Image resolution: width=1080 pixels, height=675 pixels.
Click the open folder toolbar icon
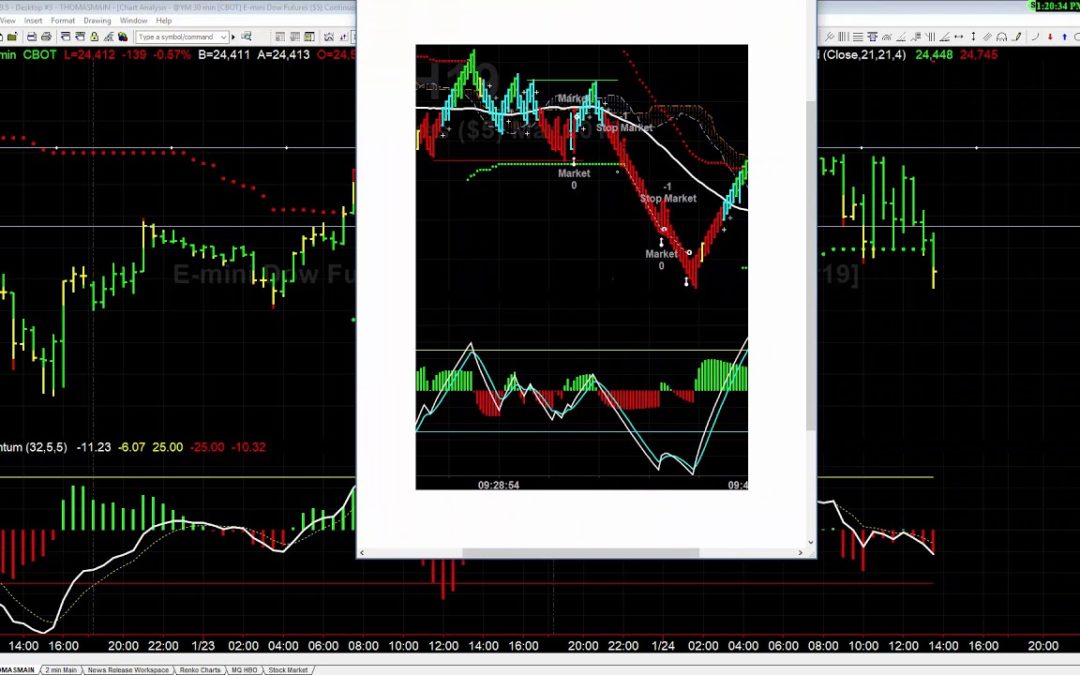[x=12, y=37]
